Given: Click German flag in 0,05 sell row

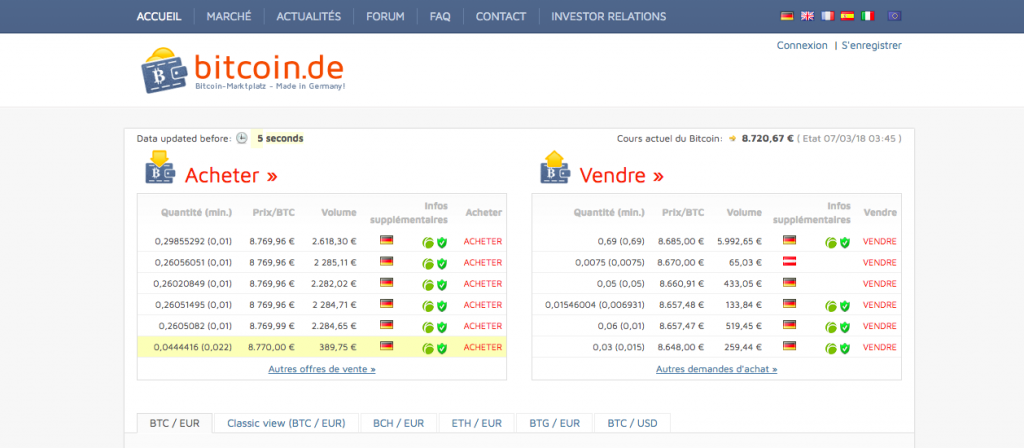Looking at the screenshot, I should (x=789, y=282).
